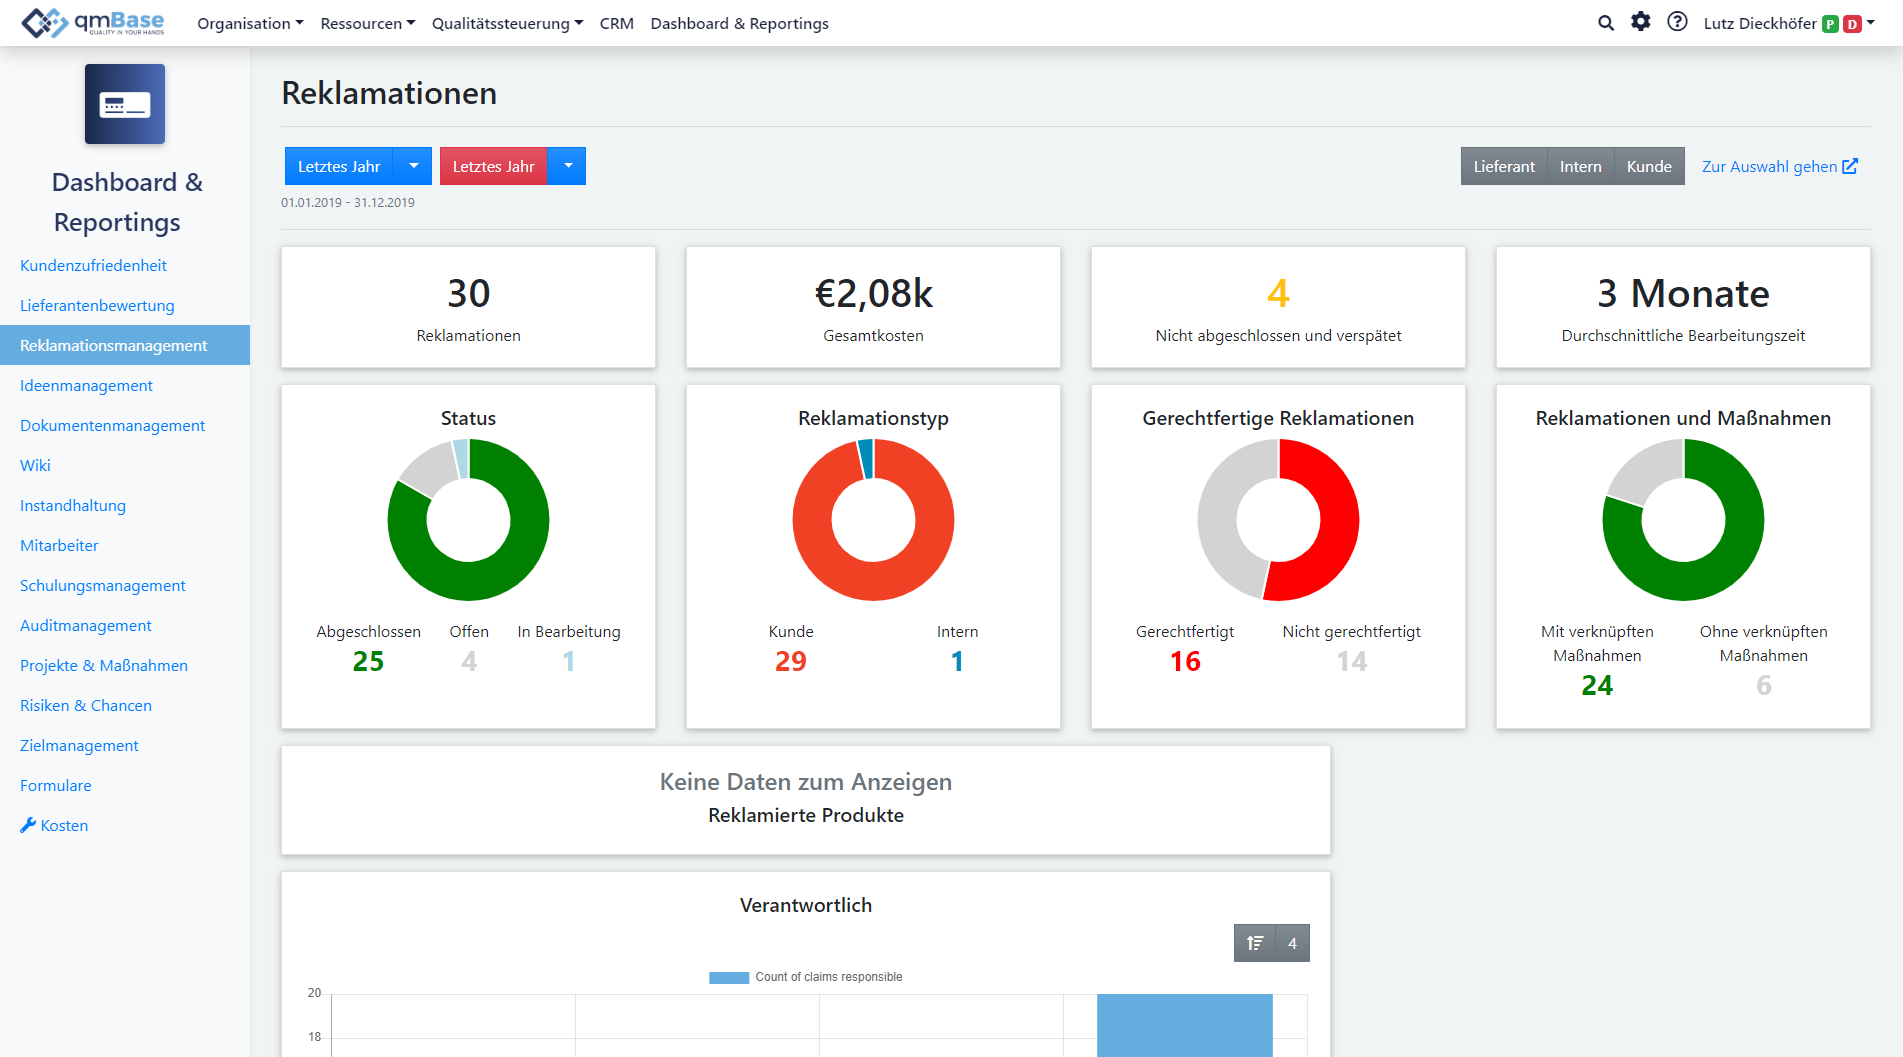Screen dimensions: 1903x1057
Task: Click the red Letztes Jahr button
Action: click(x=493, y=166)
